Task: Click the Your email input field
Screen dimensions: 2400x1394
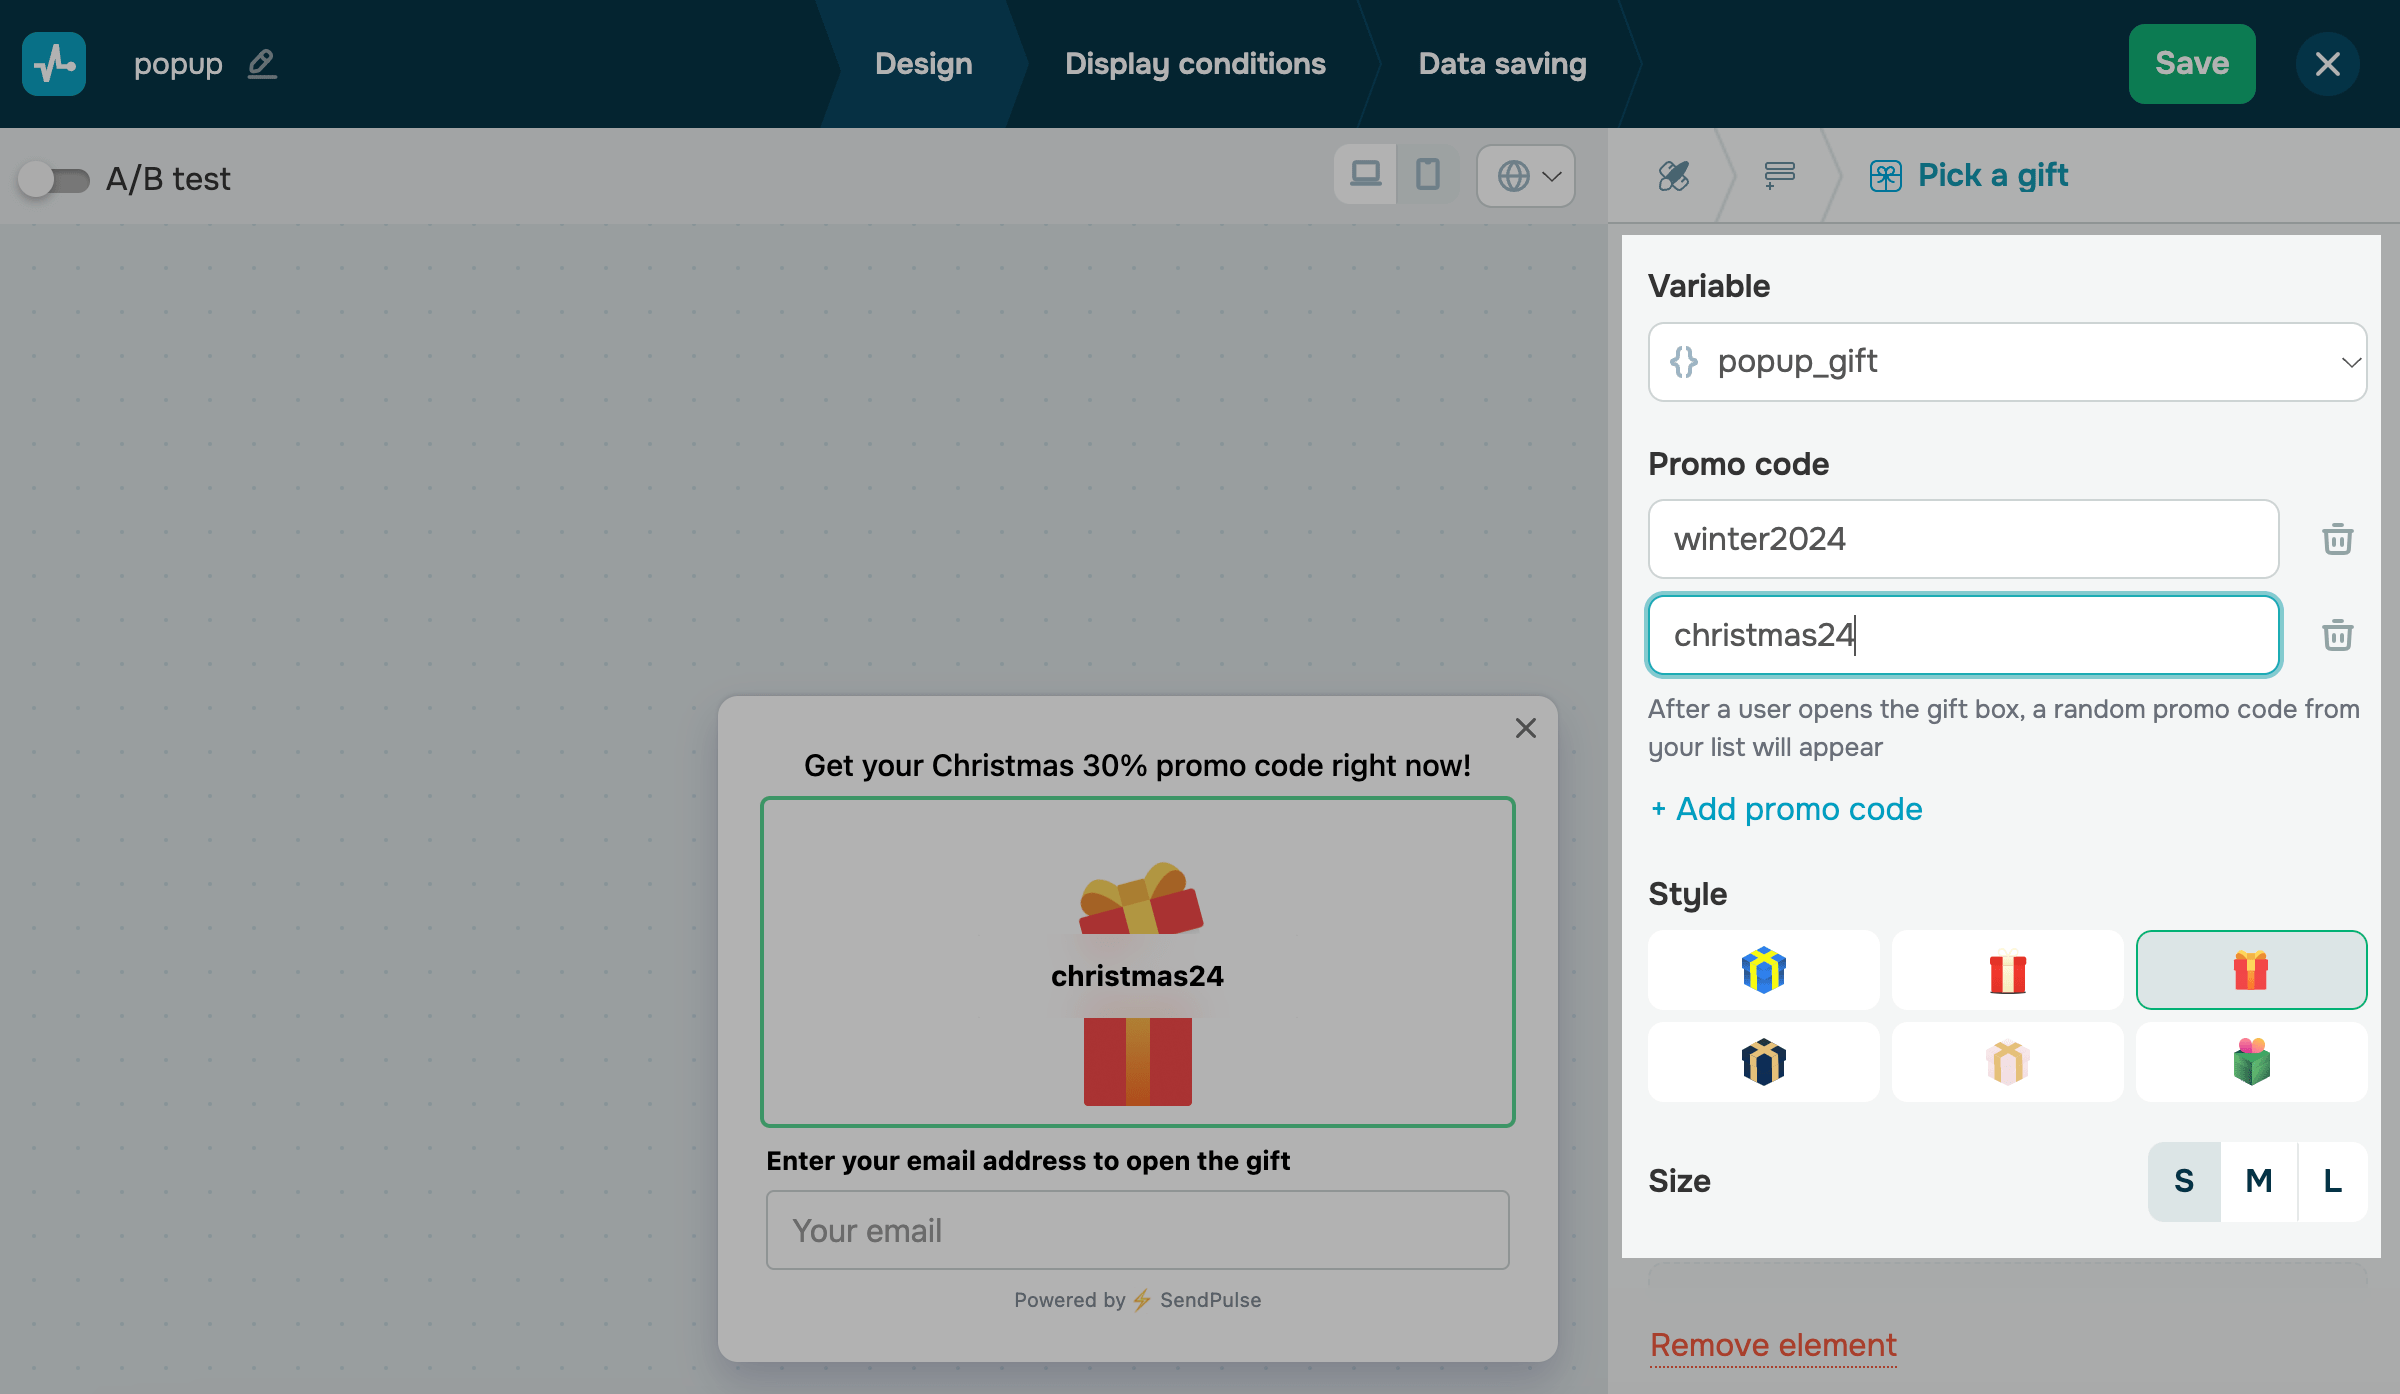Action: click(1137, 1230)
